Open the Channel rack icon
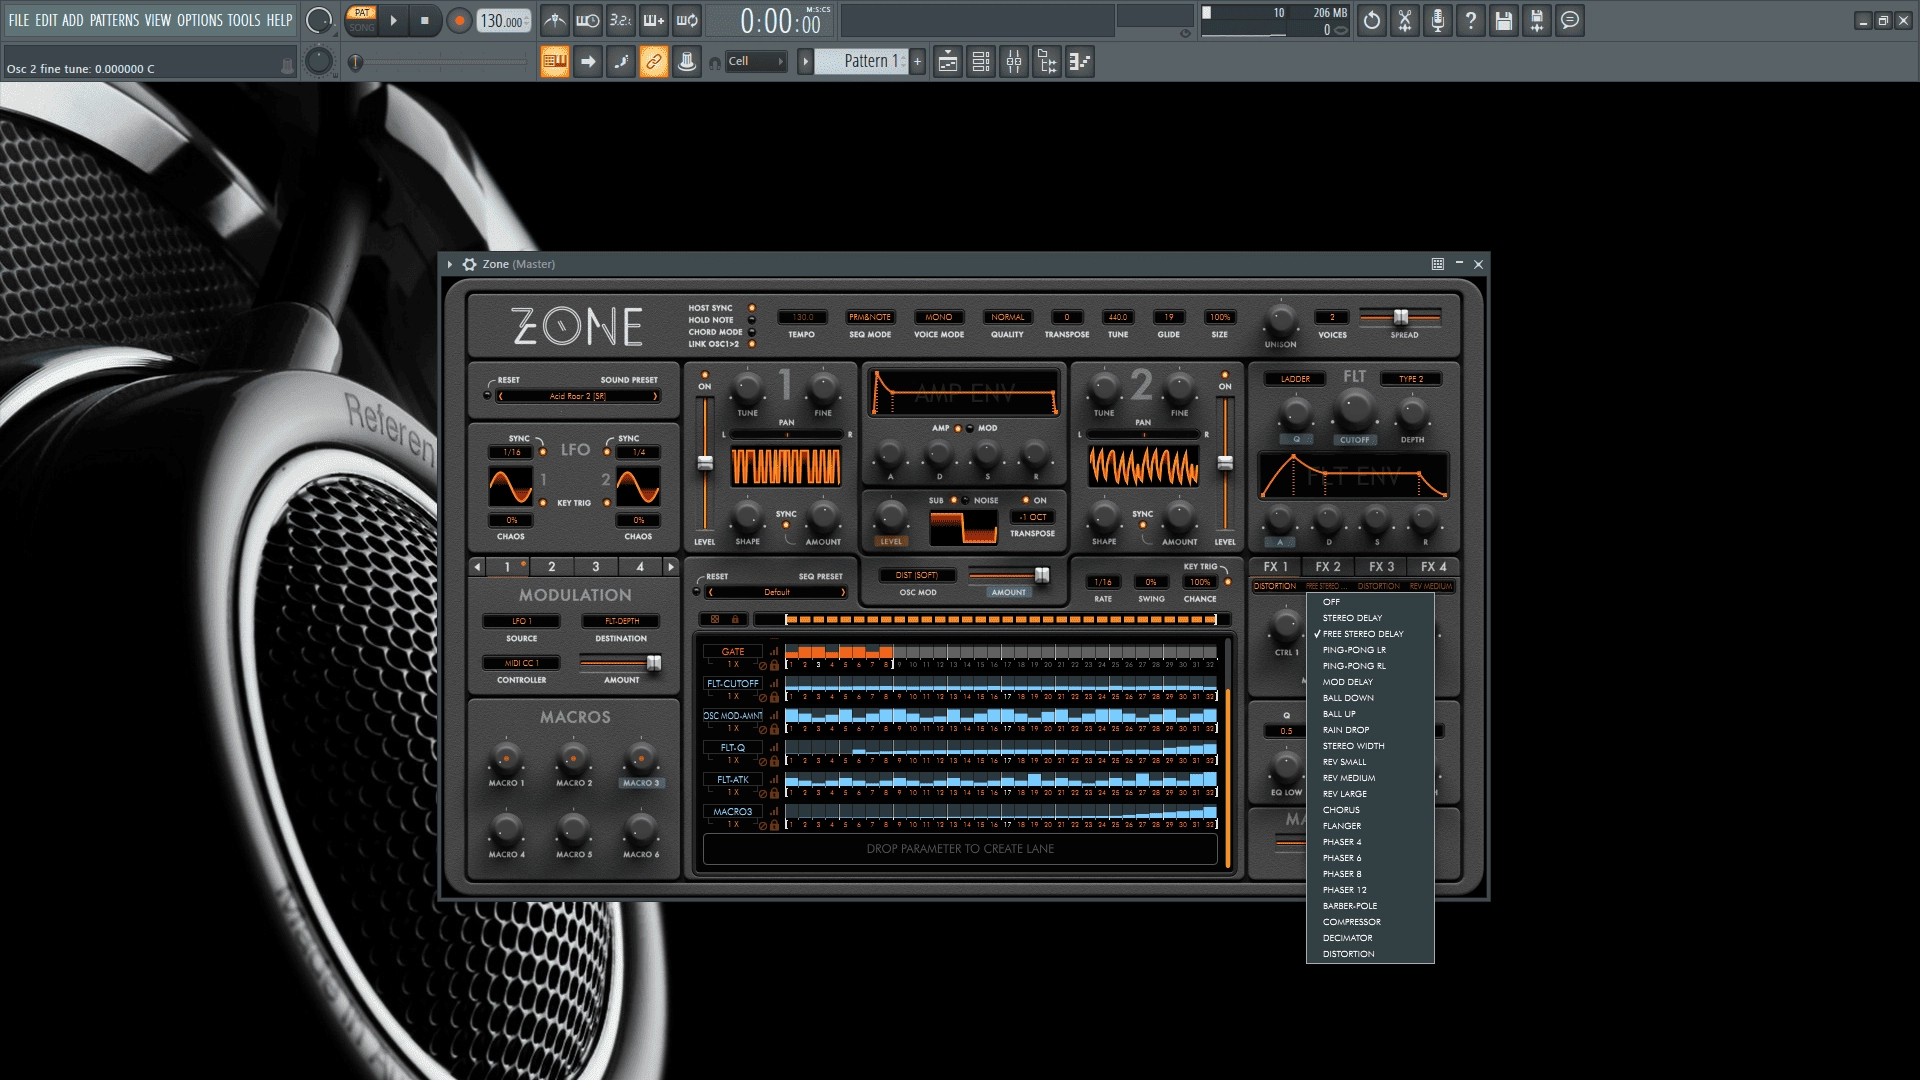1920x1080 pixels. [x=981, y=62]
